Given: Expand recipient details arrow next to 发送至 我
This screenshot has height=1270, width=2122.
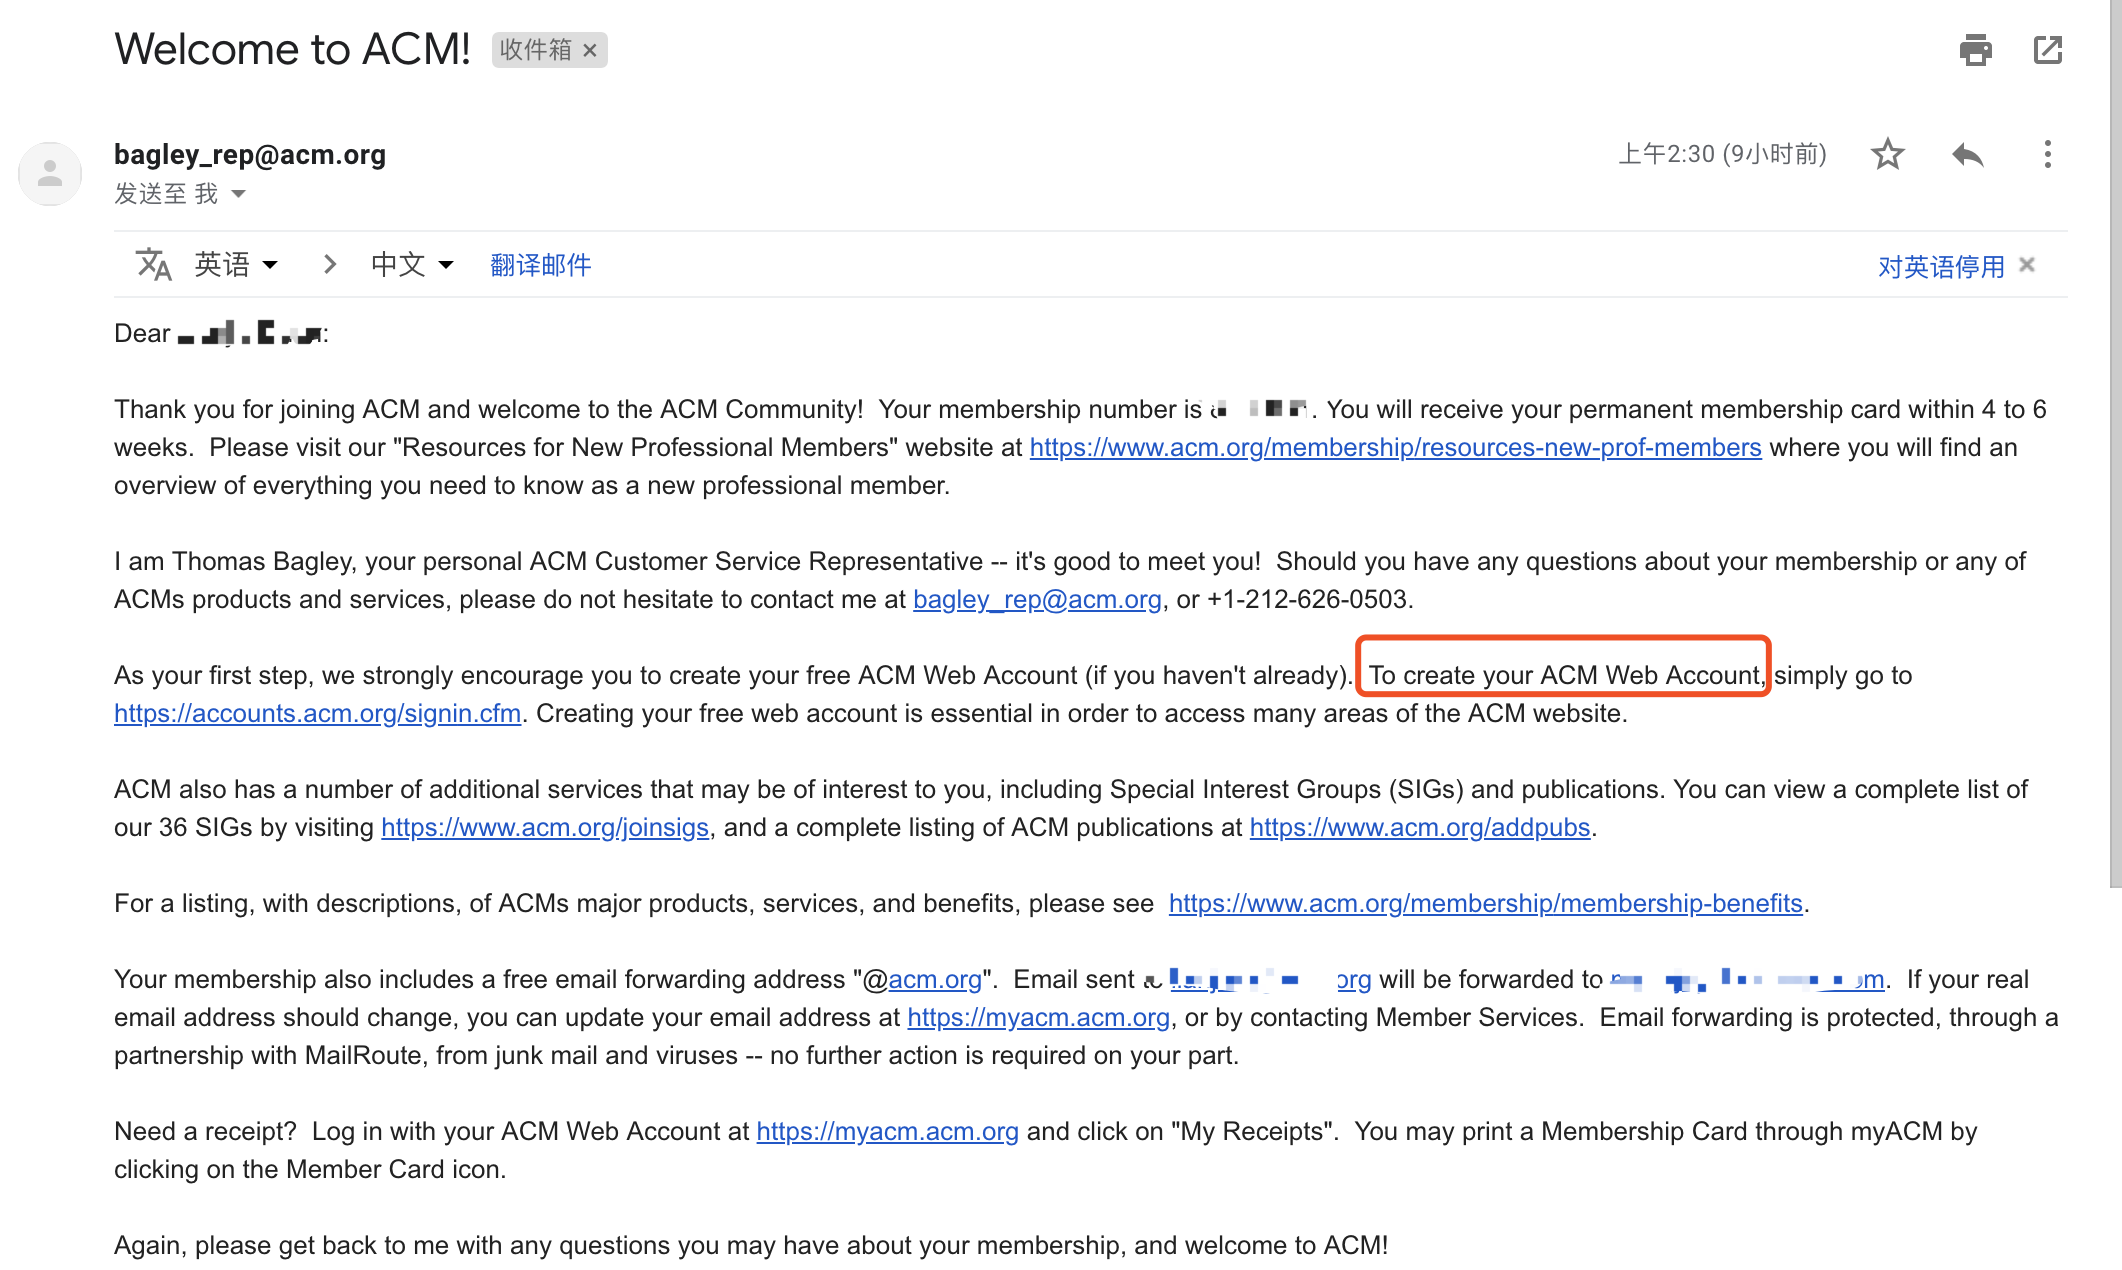Looking at the screenshot, I should (239, 194).
